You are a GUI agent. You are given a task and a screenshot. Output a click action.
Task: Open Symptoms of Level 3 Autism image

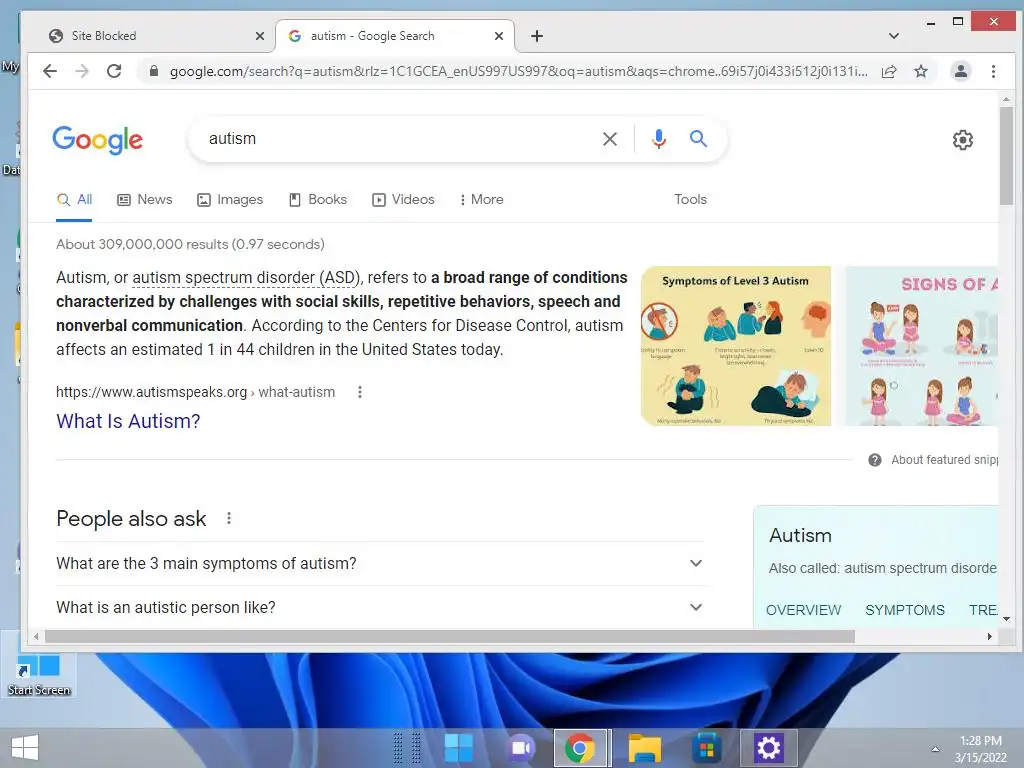[x=735, y=346]
